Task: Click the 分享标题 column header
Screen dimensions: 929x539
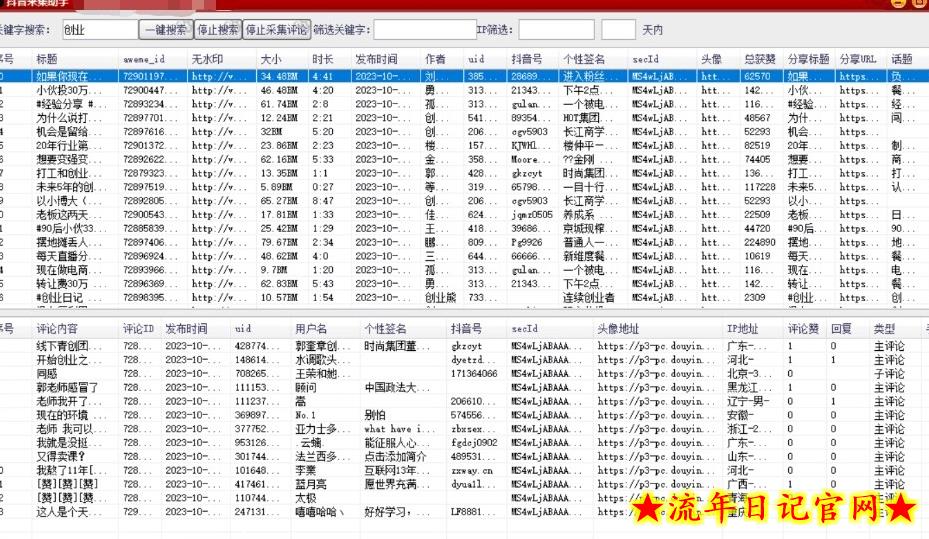Action: (x=809, y=59)
